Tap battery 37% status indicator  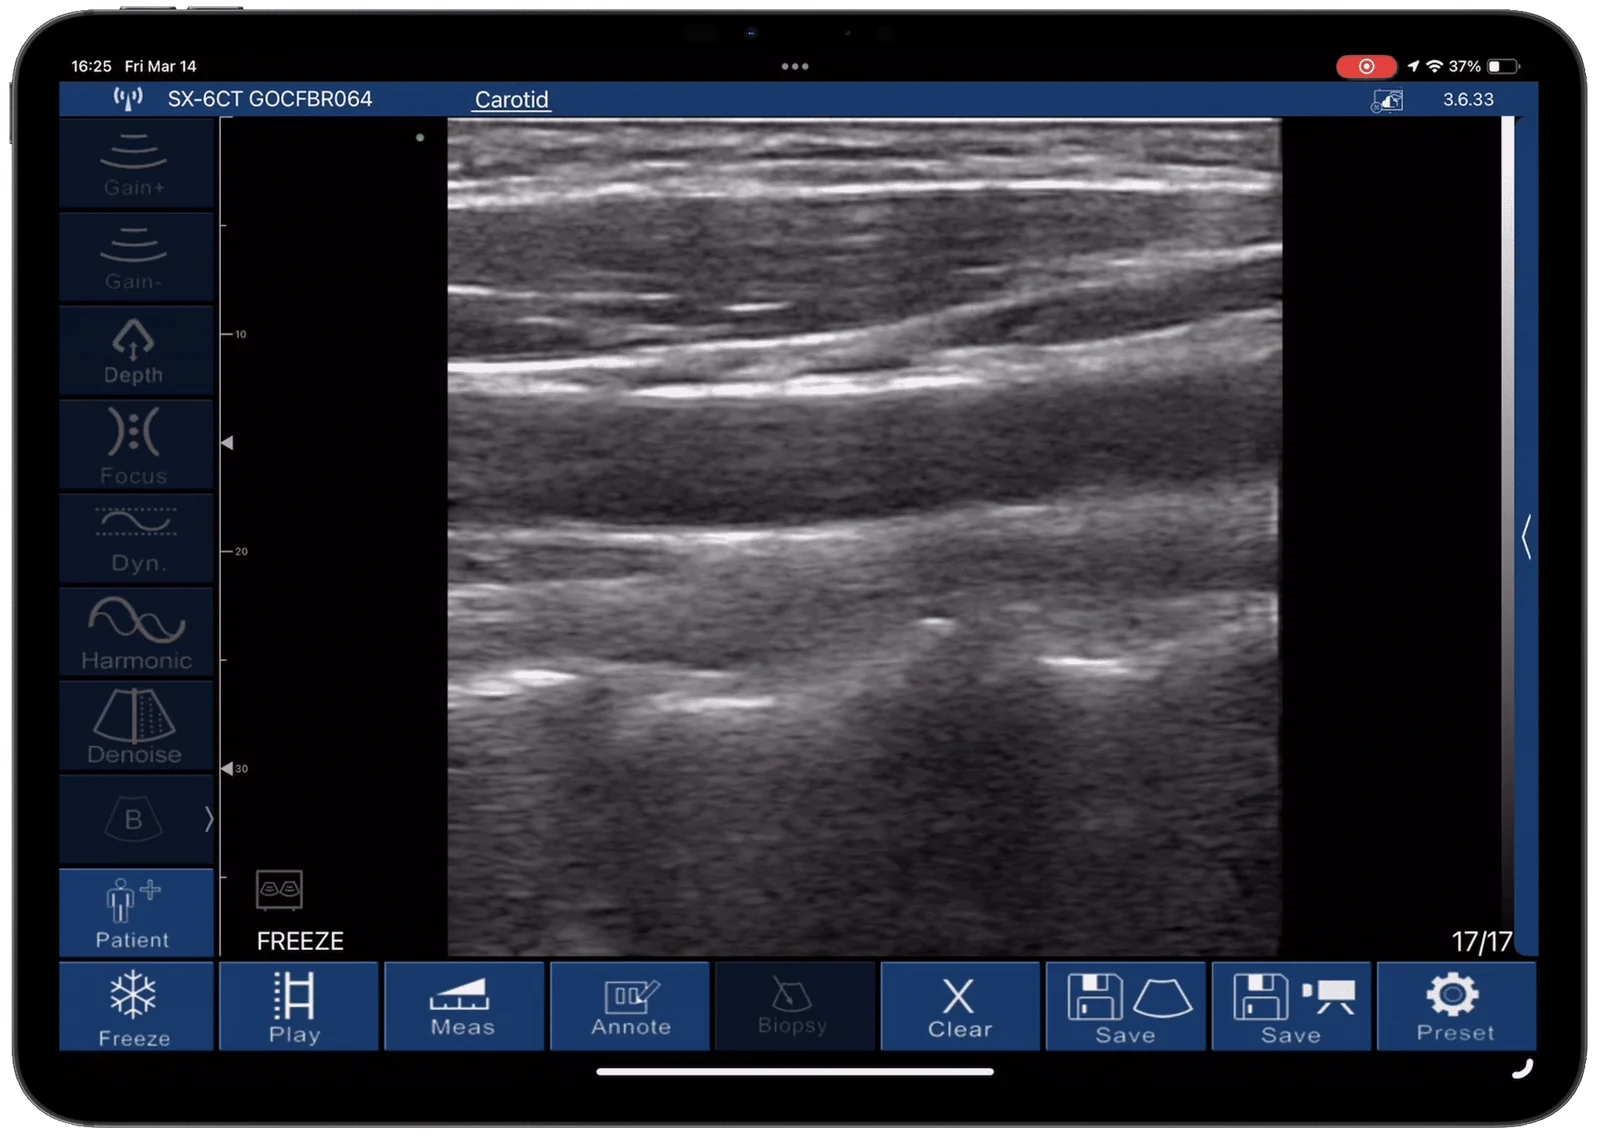click(x=1484, y=66)
